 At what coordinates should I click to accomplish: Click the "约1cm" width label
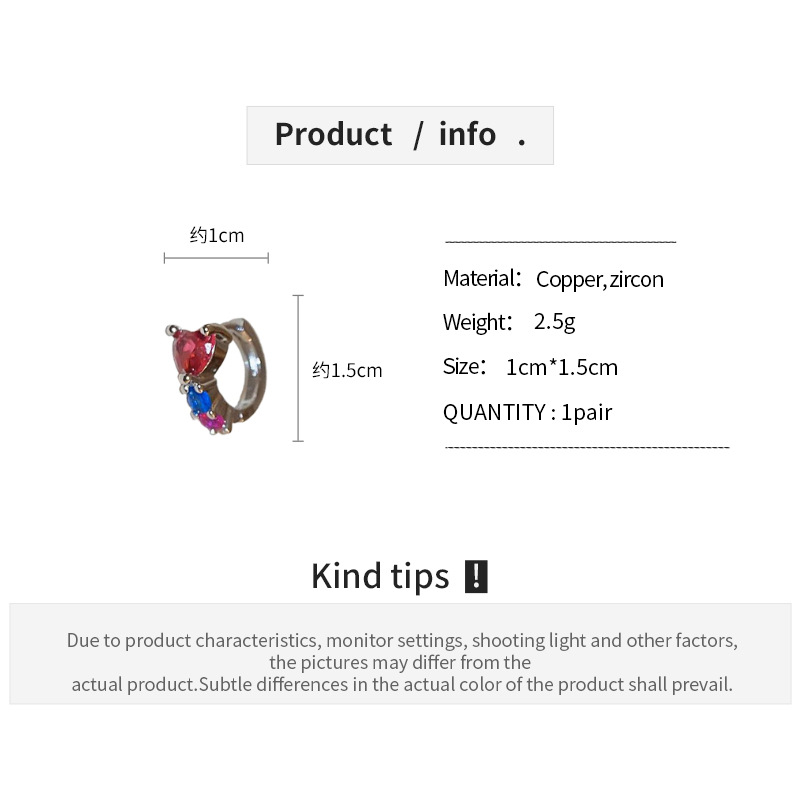point(217,236)
